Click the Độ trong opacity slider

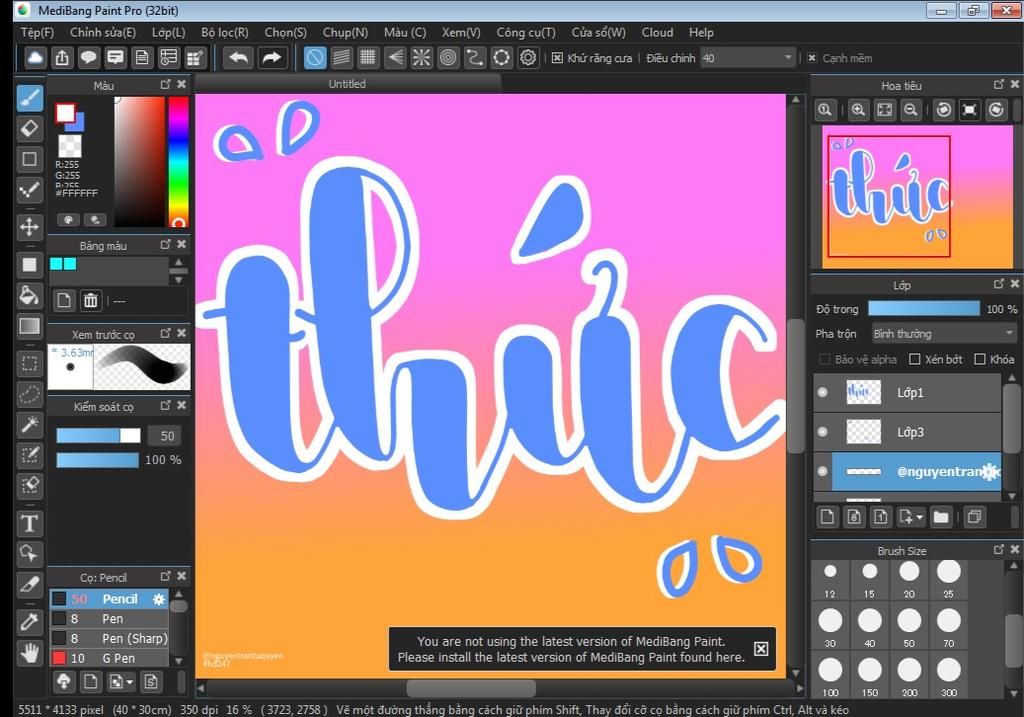point(923,308)
